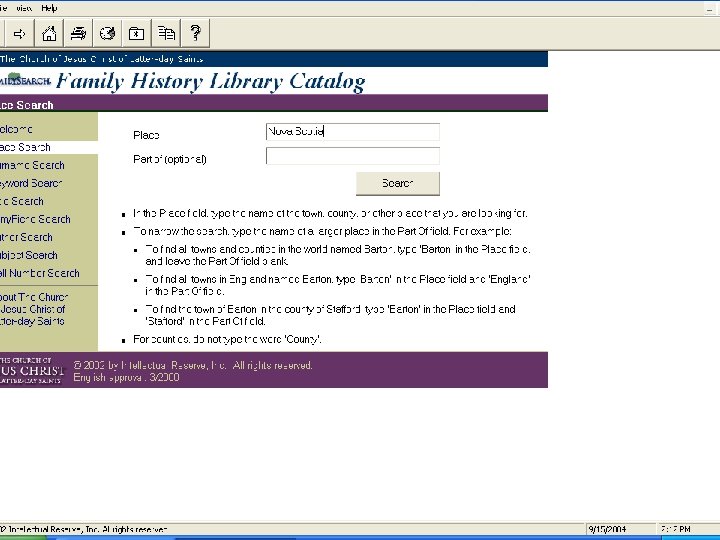
Task: Click into the Part of (optional) field
Action: 353,156
